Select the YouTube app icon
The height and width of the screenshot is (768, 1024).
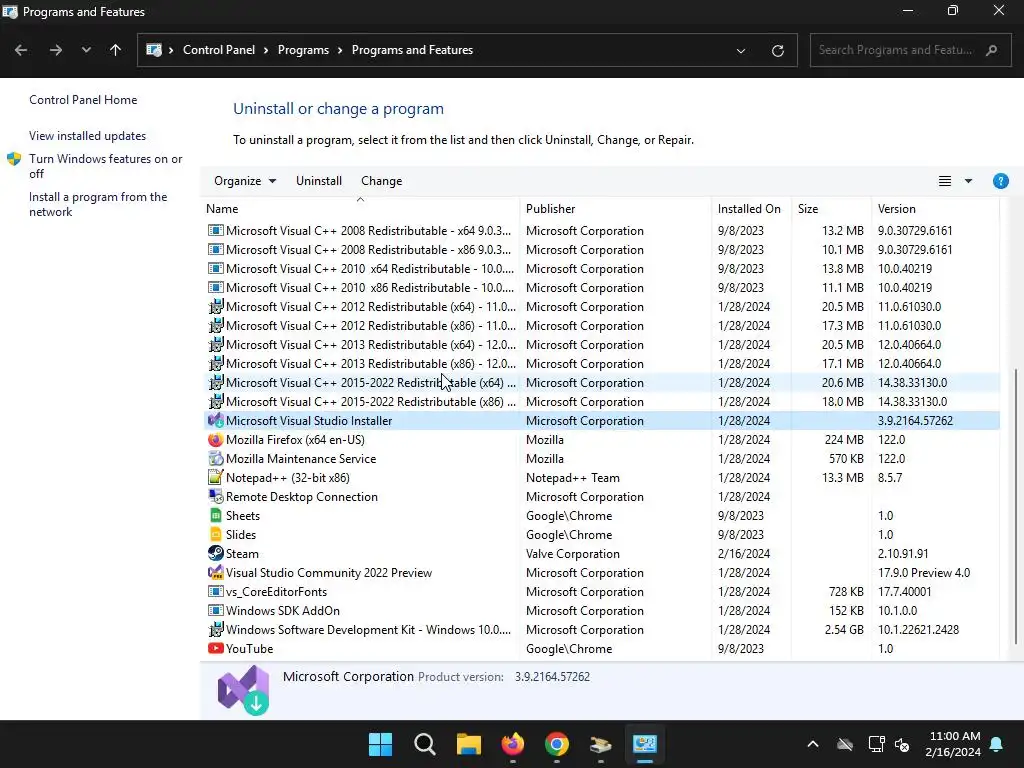pyautogui.click(x=215, y=648)
